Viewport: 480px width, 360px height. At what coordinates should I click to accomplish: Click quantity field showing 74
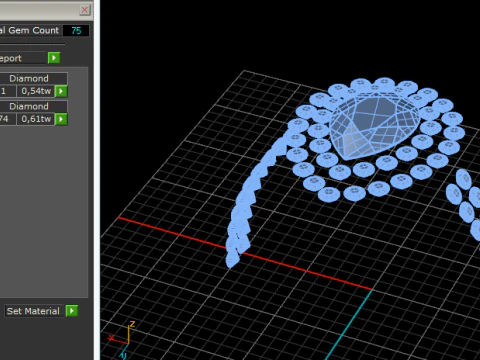tap(8, 119)
